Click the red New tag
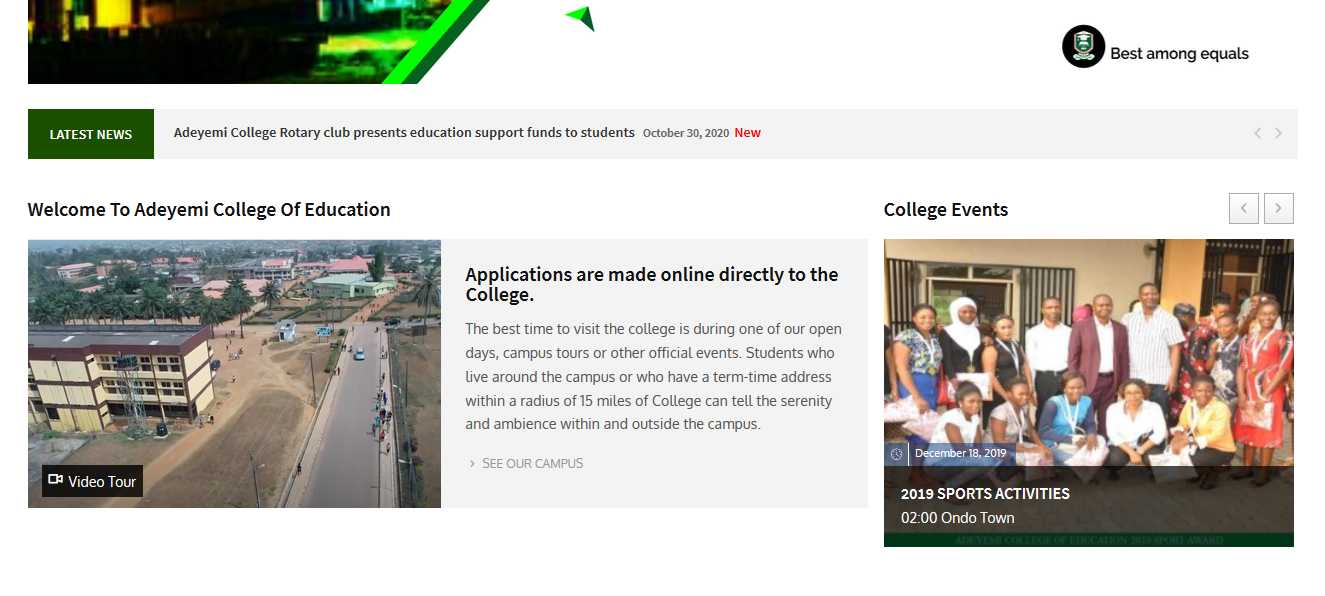 pos(747,133)
